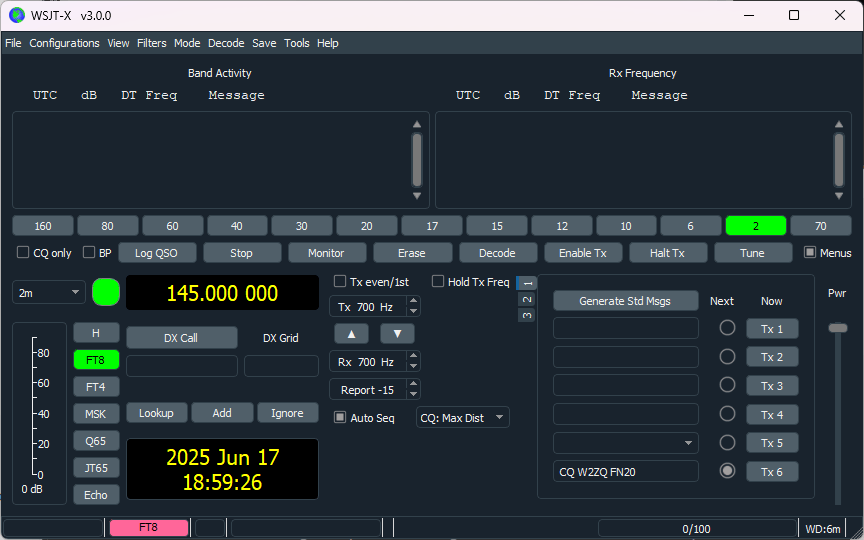This screenshot has width=864, height=540.
Task: Expand the Tx 5 message combo box
Action: pyautogui.click(x=688, y=443)
